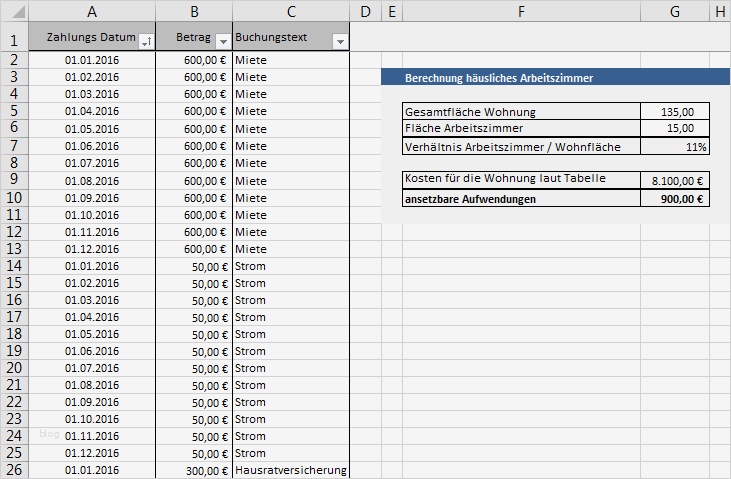Open the Betrag filter dropdown
Image resolution: width=731 pixels, height=479 pixels.
click(223, 42)
